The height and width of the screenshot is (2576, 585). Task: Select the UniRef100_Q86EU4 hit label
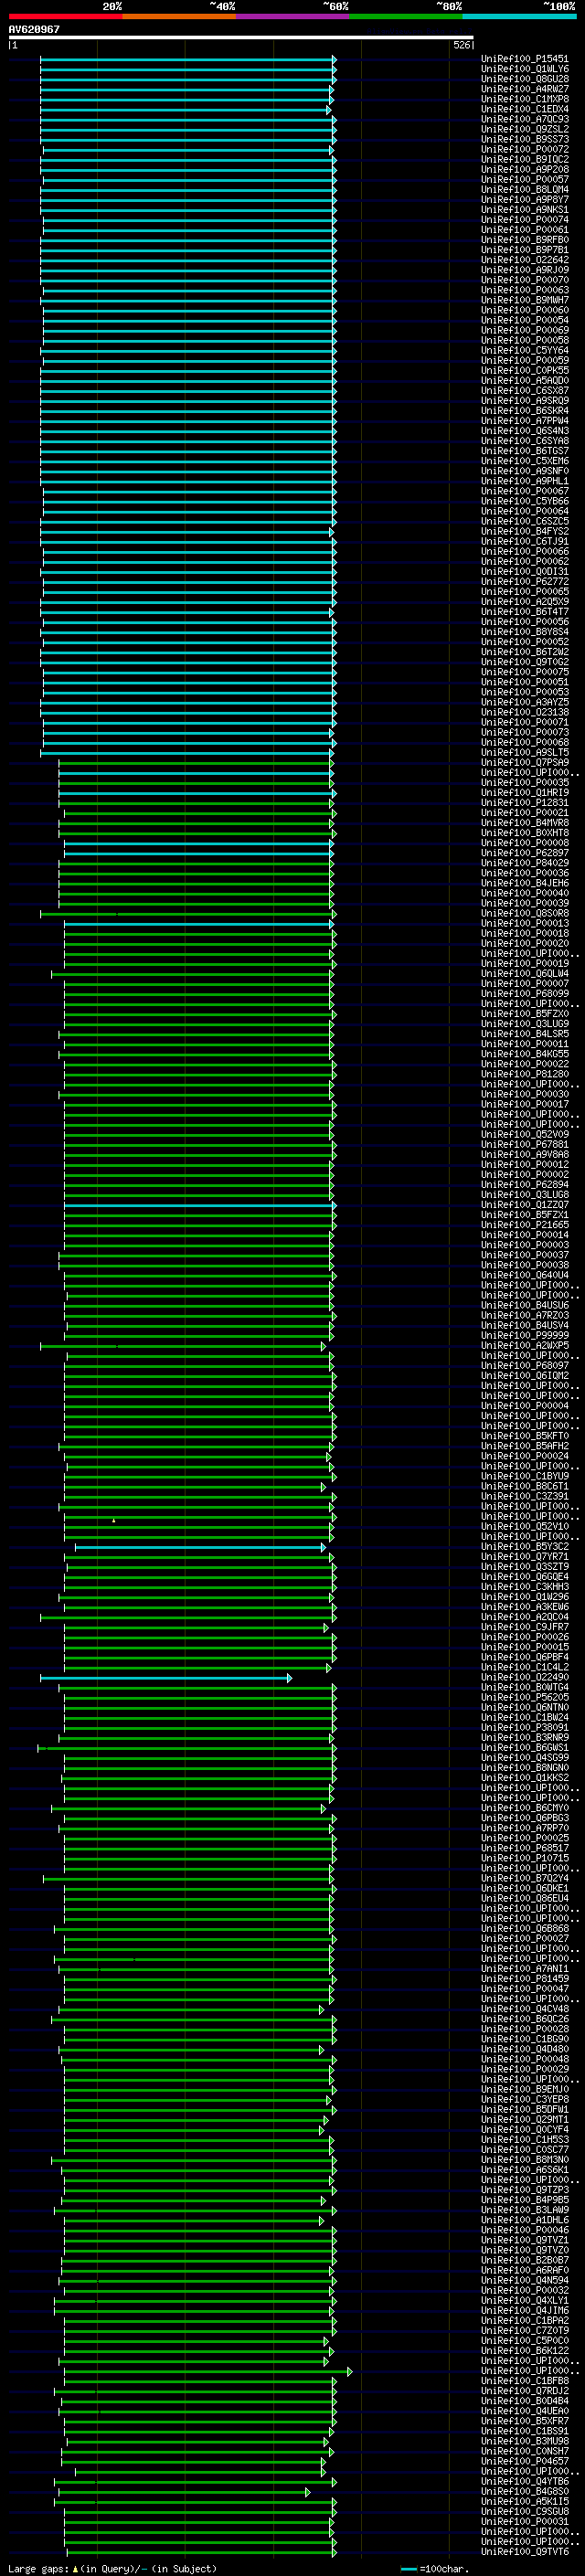[x=525, y=1899]
